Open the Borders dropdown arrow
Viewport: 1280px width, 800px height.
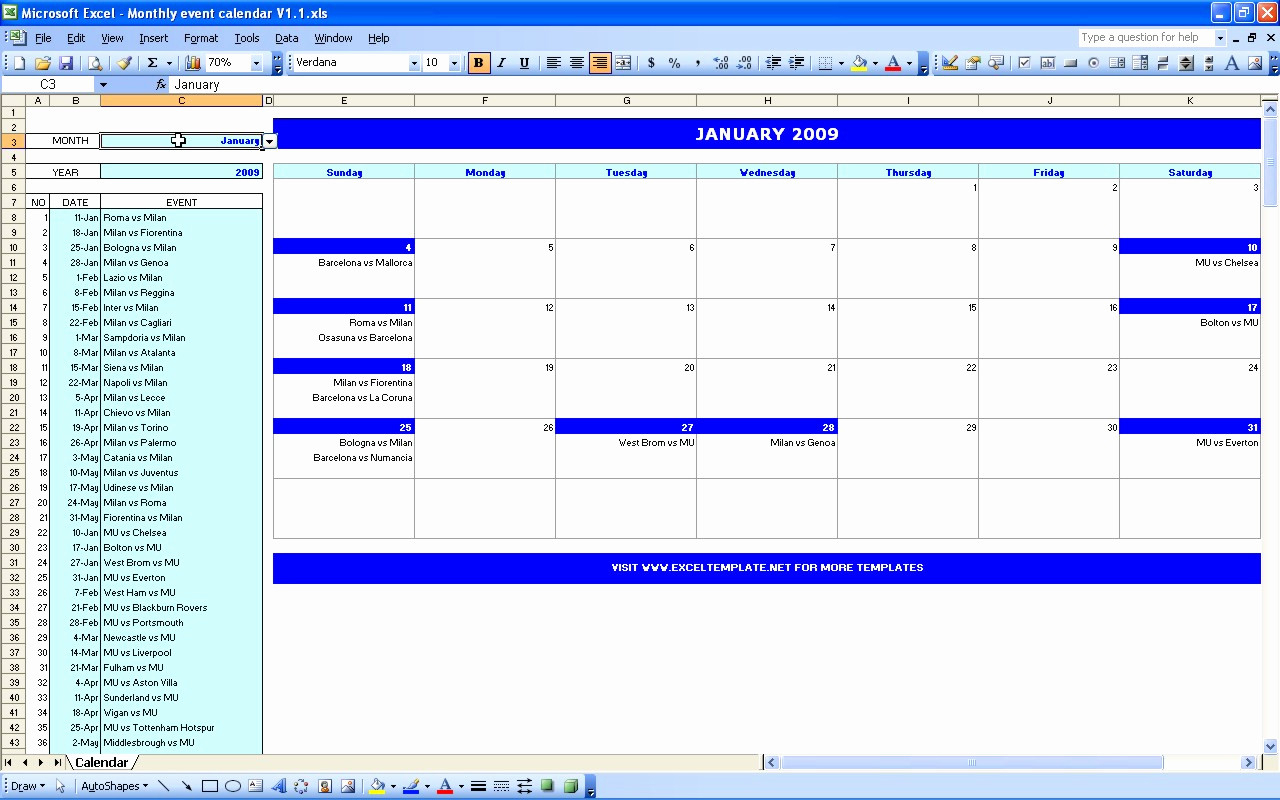[x=842, y=63]
